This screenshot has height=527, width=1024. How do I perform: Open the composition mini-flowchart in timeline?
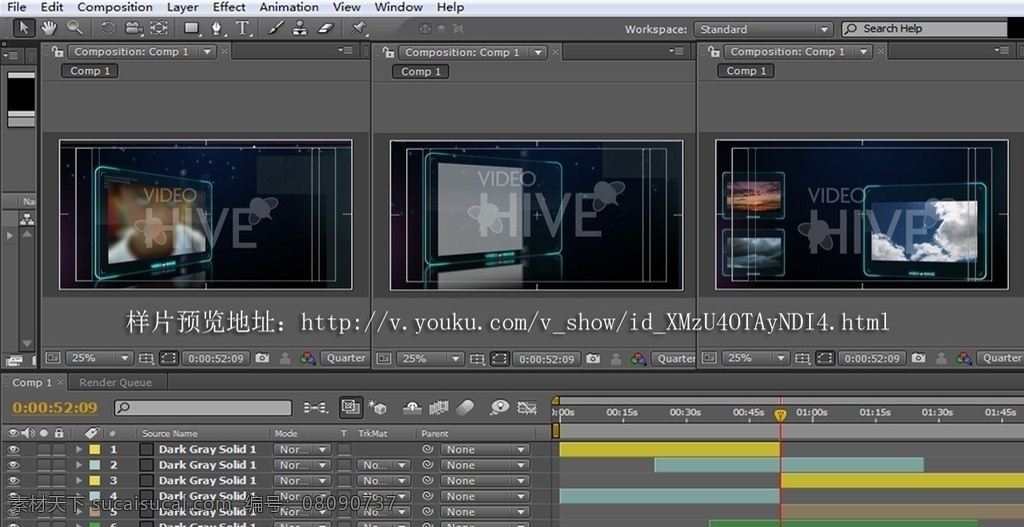pyautogui.click(x=316, y=408)
